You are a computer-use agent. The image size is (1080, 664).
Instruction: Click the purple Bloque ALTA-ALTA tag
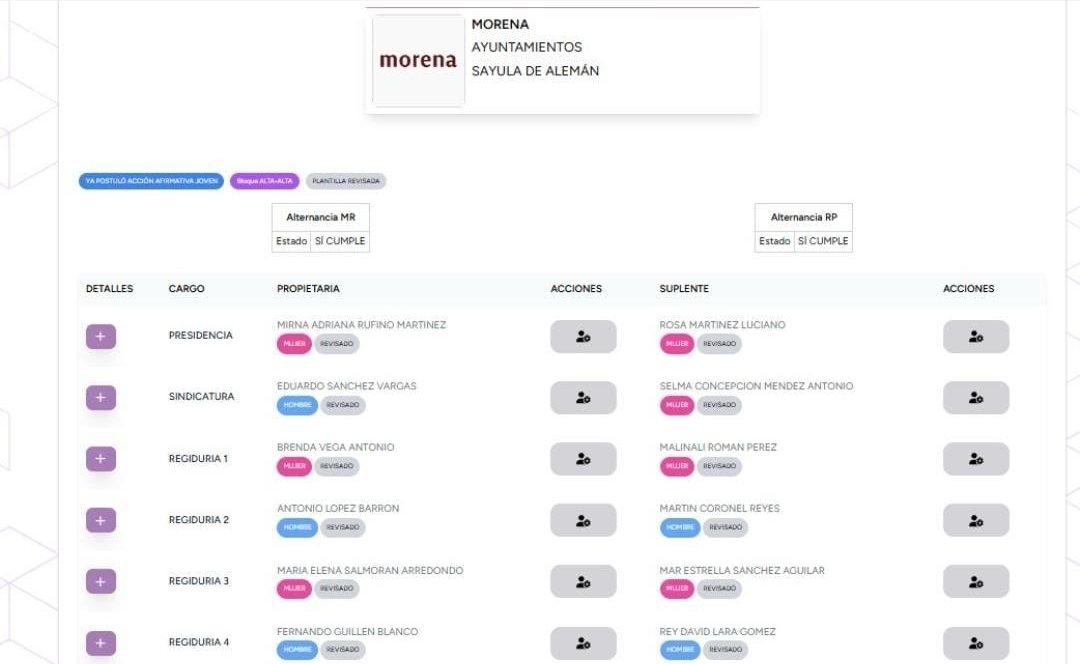tap(264, 181)
